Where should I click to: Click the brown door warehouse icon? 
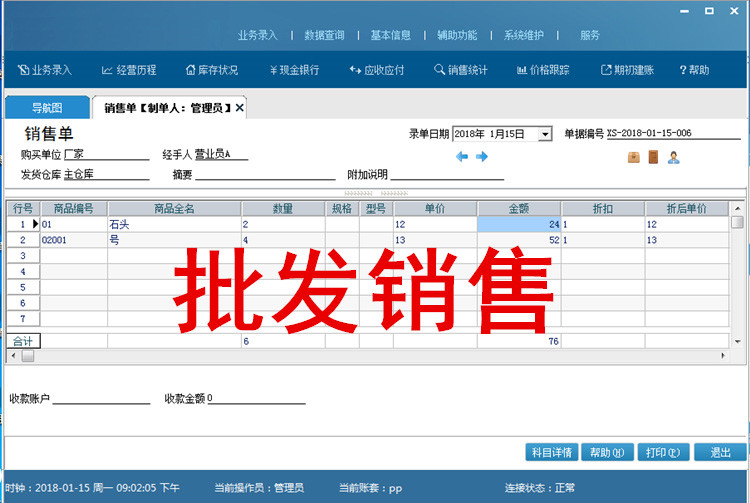[653, 157]
